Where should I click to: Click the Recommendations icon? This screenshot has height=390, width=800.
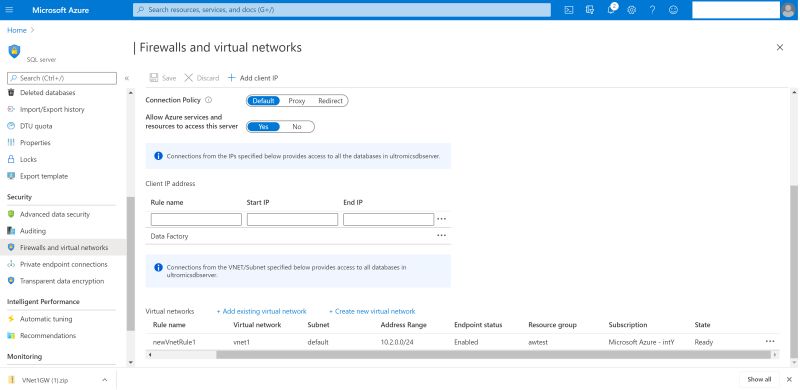tap(11, 336)
